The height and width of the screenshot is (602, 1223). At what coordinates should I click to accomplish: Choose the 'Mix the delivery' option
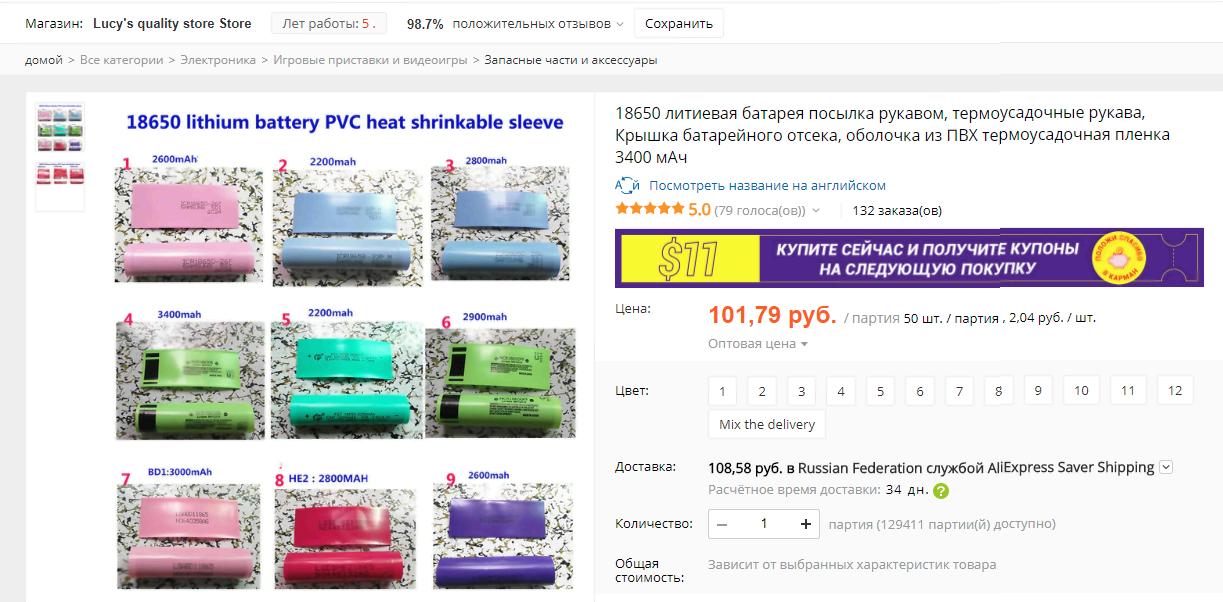(767, 424)
